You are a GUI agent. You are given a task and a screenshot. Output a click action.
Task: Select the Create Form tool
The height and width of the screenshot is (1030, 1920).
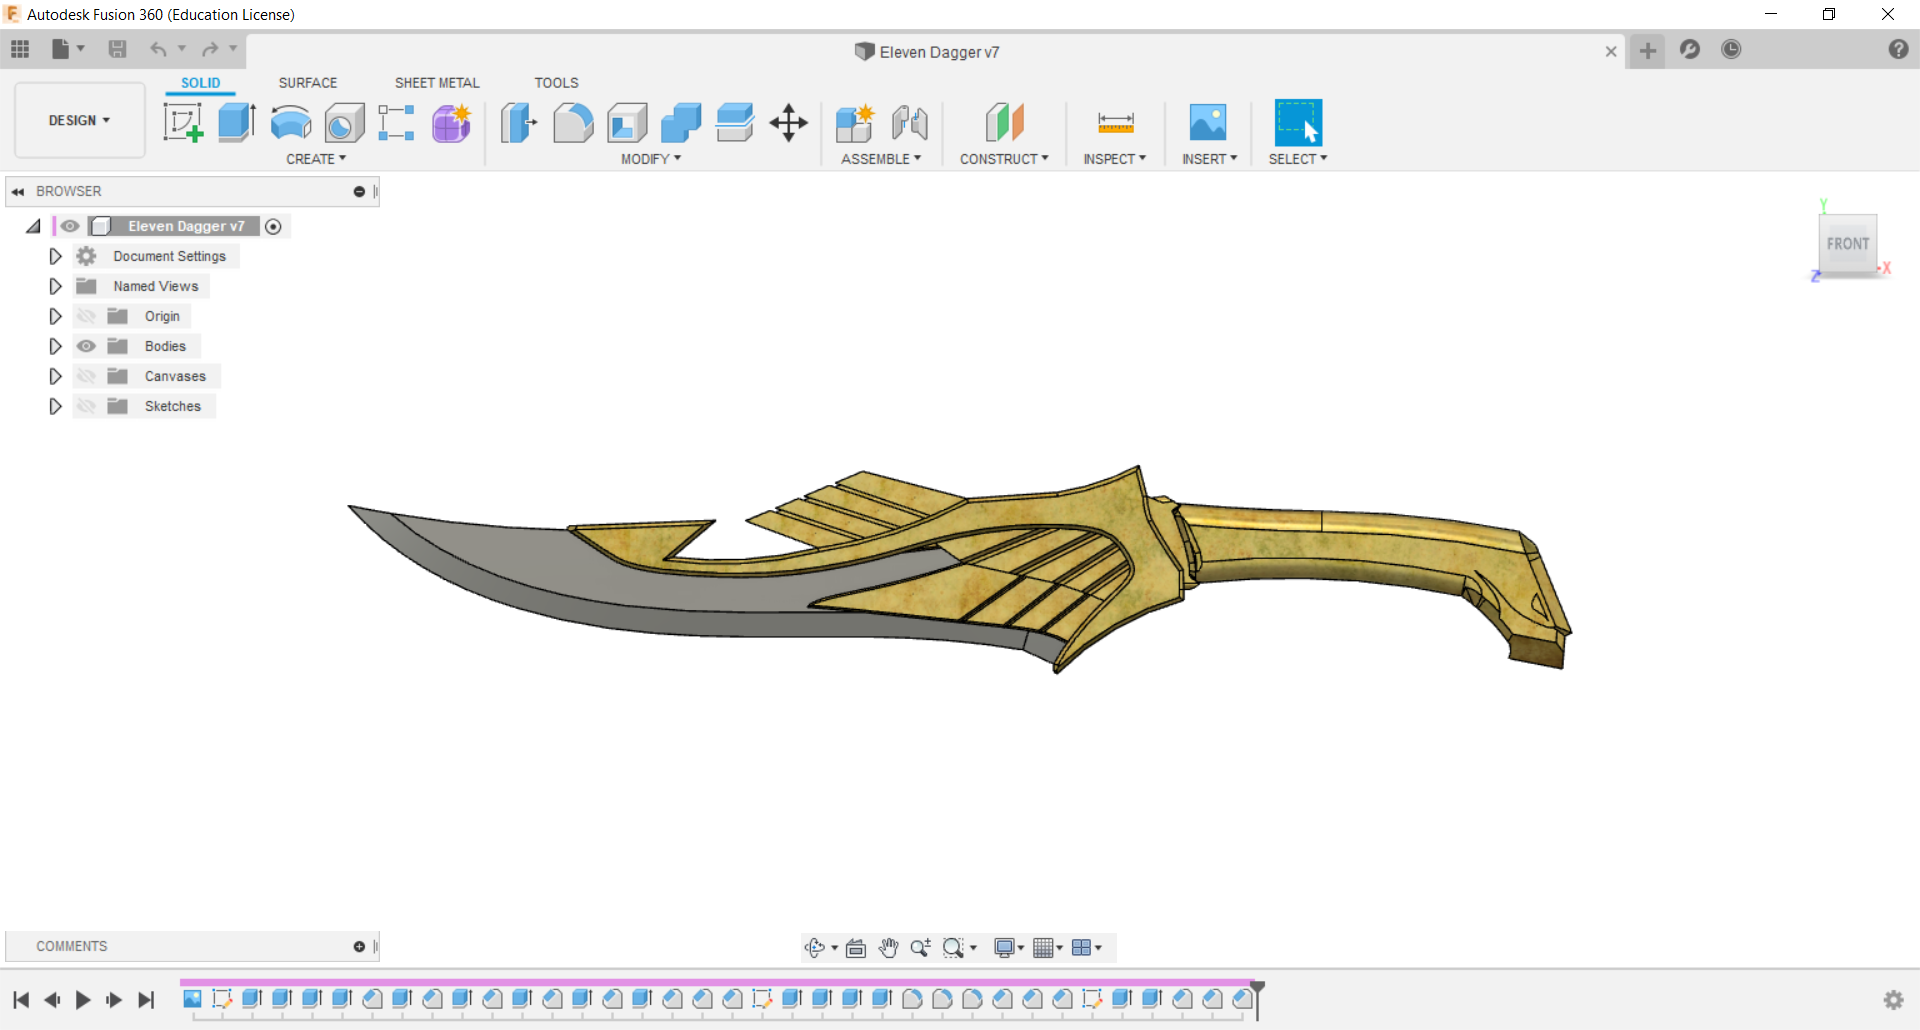(x=452, y=123)
